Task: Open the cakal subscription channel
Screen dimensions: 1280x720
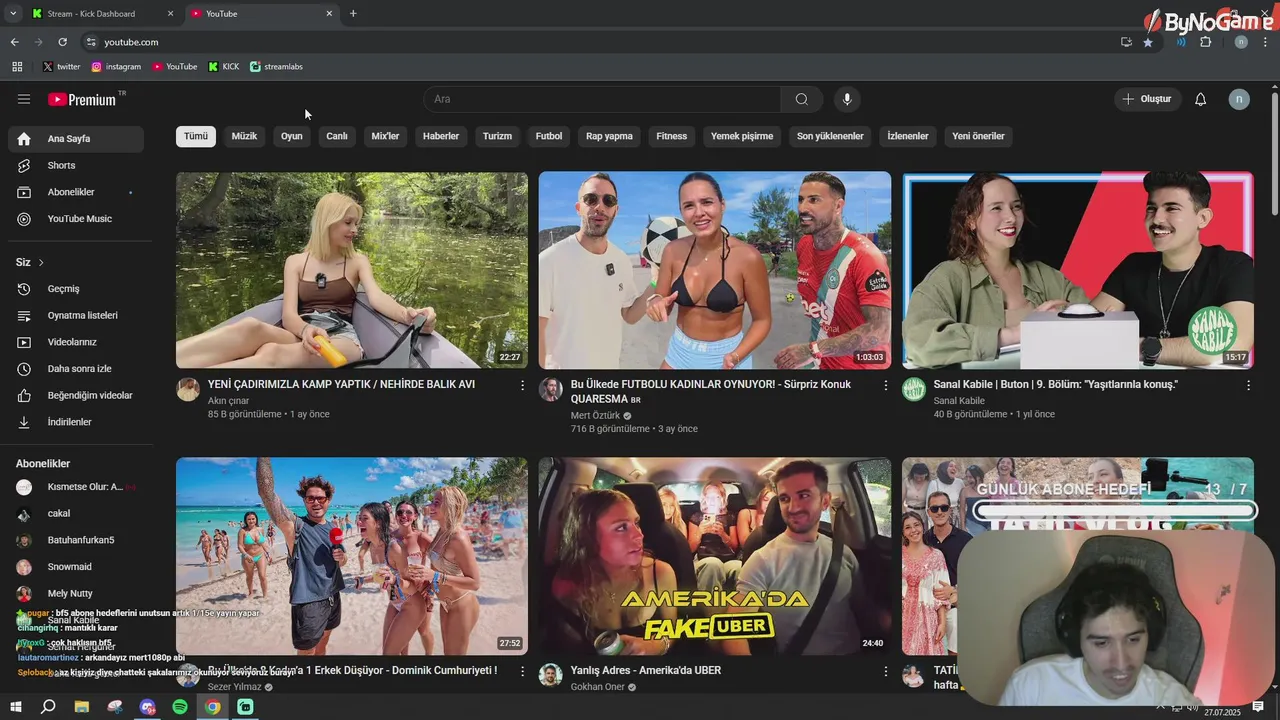Action: (76, 513)
